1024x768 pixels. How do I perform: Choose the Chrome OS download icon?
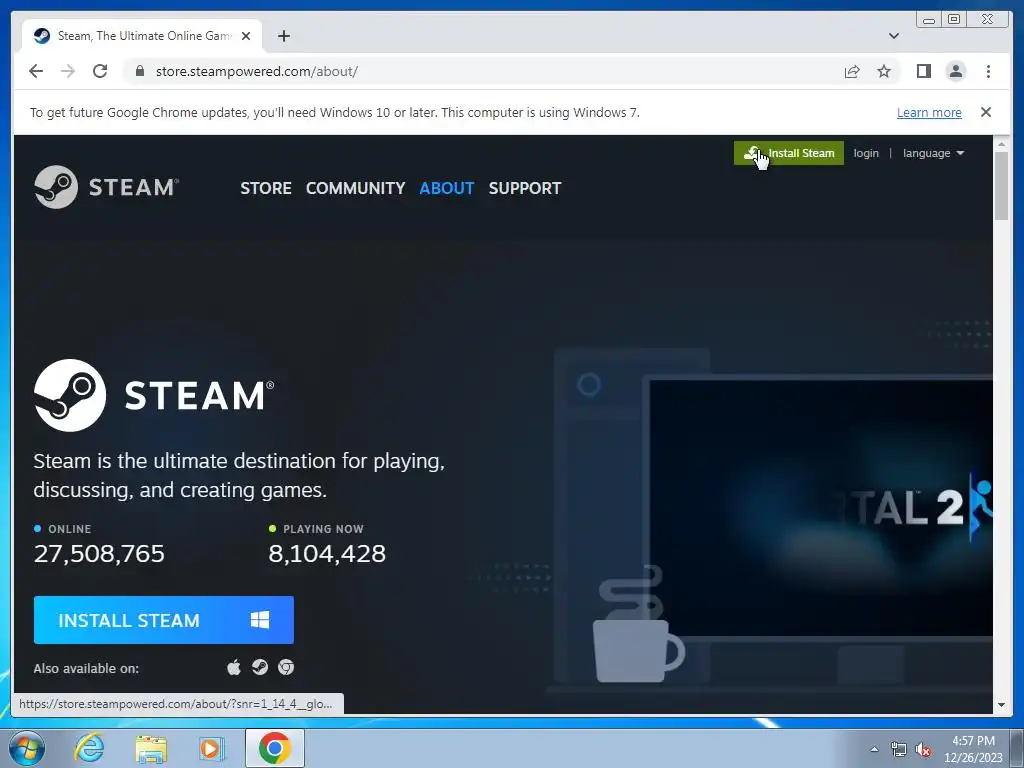tap(286, 667)
